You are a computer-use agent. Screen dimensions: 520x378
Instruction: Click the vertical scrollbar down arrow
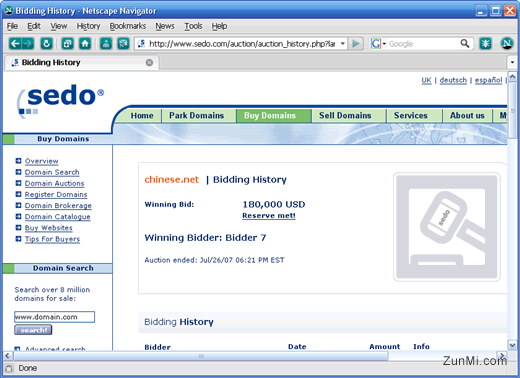(512, 345)
